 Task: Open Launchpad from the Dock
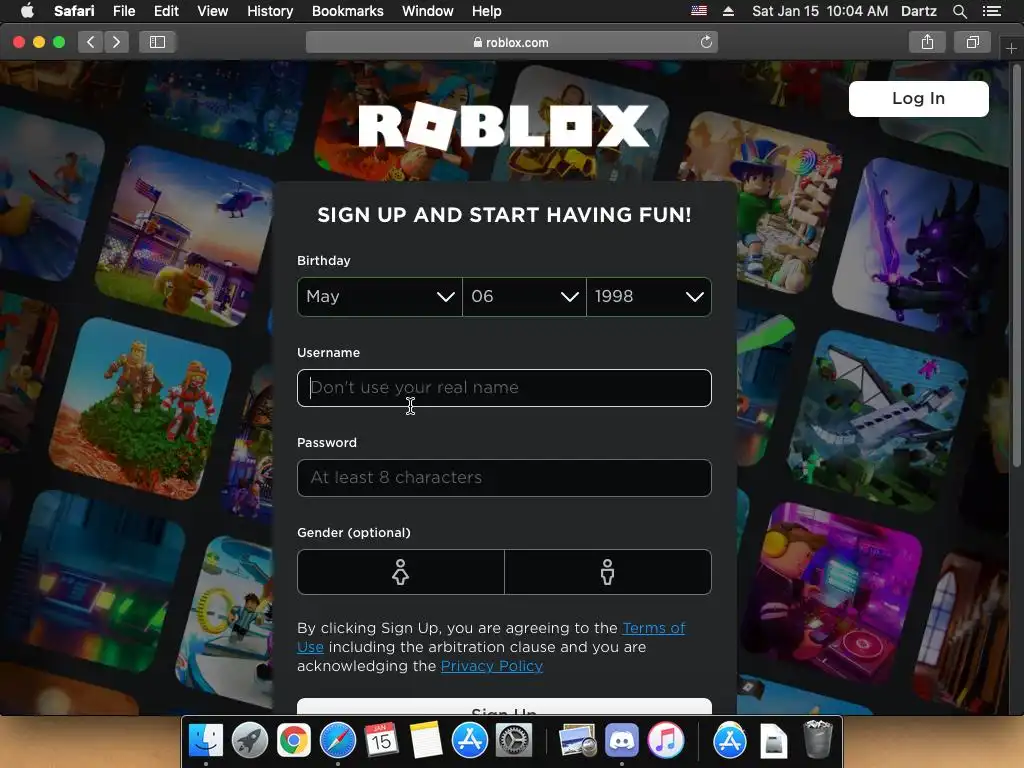249,741
